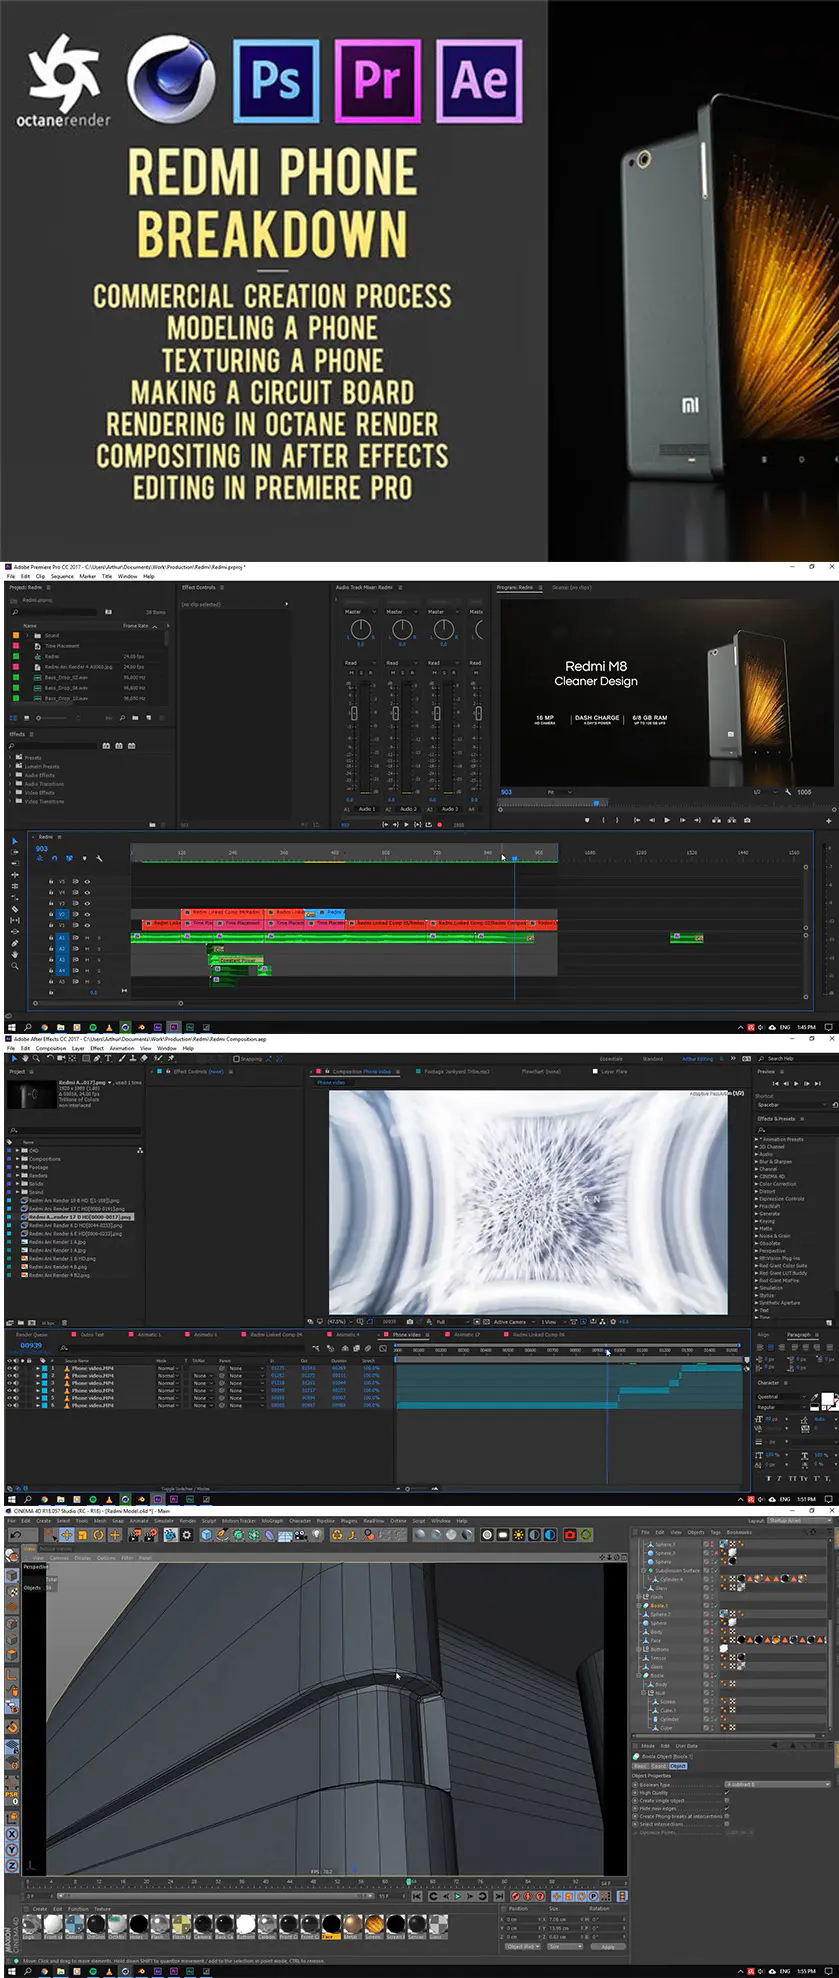Click play forward button in Cinema 4D timeline
839x1978 pixels.
coord(458,1895)
